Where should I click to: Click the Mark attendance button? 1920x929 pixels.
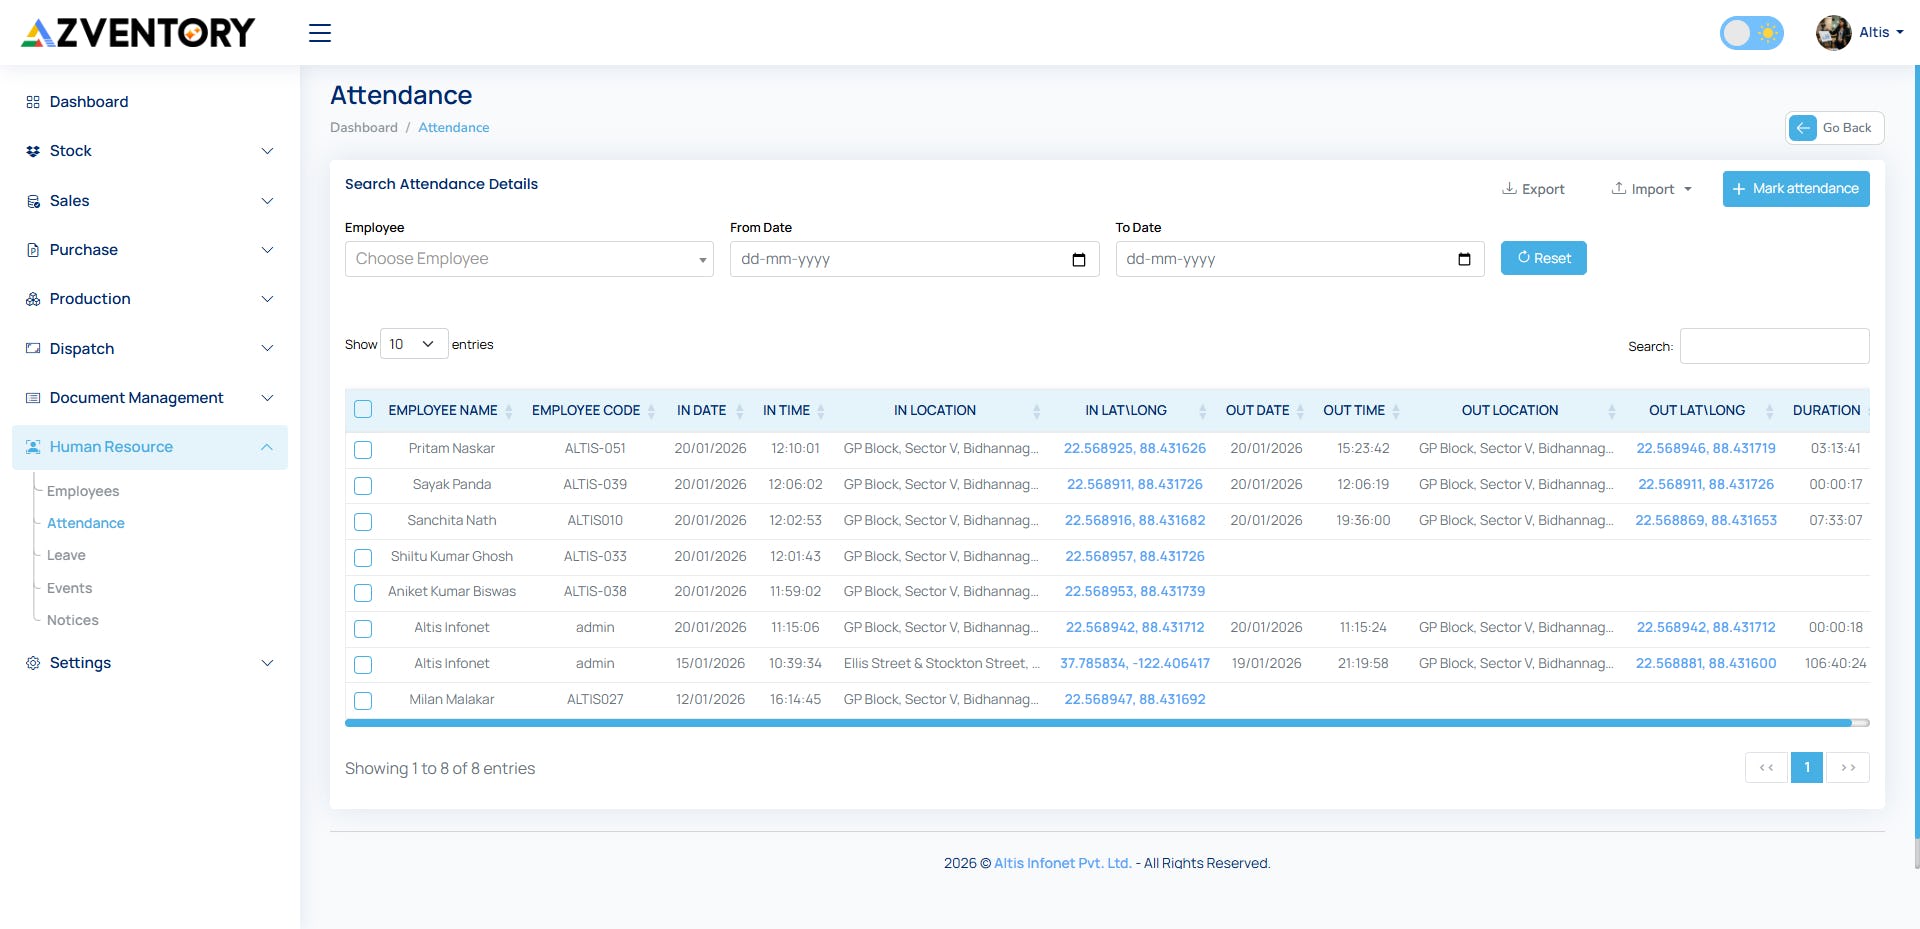(x=1795, y=188)
